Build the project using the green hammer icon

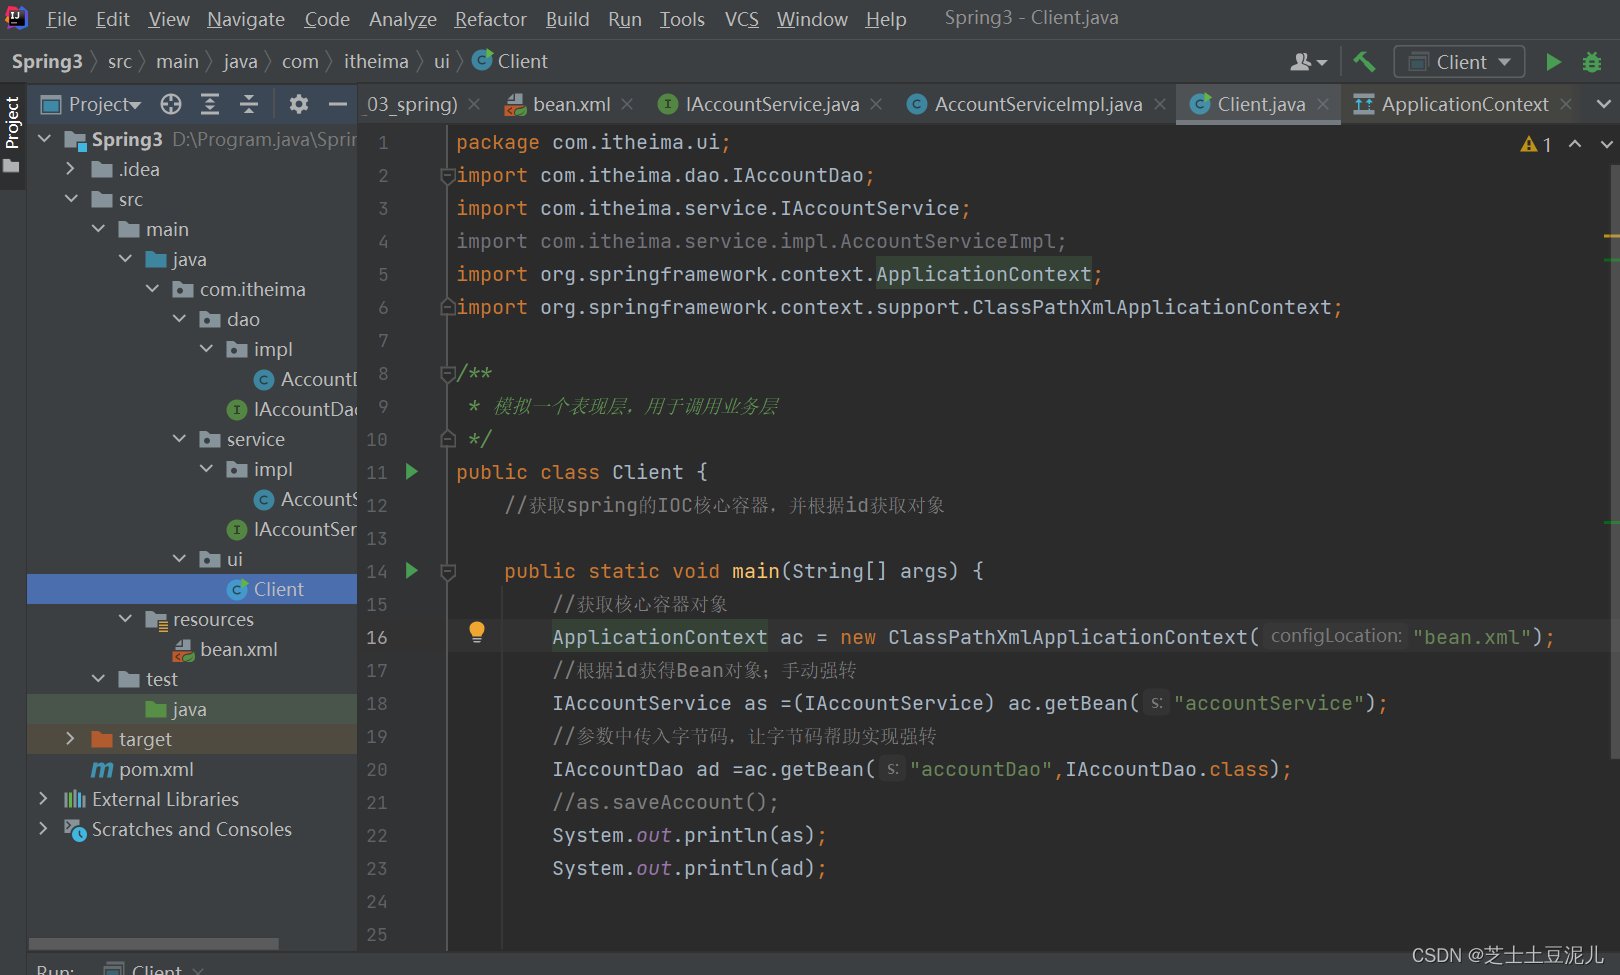pos(1364,61)
